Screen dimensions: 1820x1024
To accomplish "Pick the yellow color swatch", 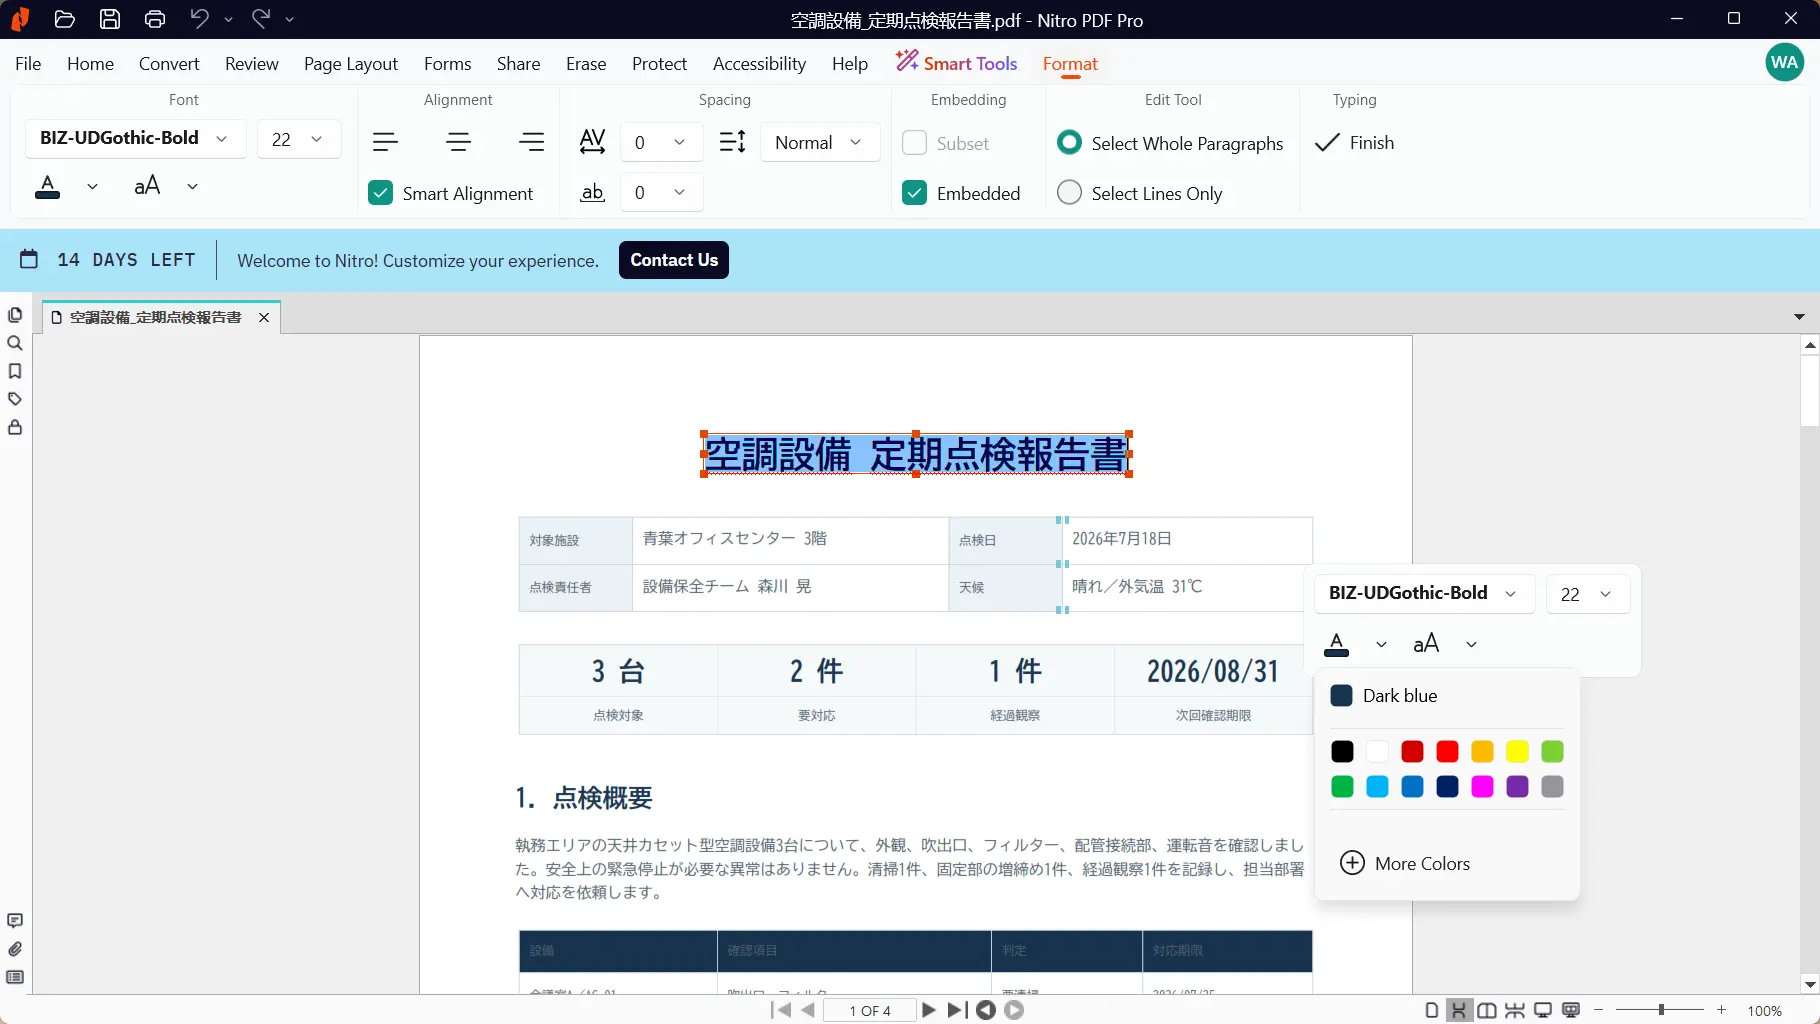I will (x=1517, y=751).
